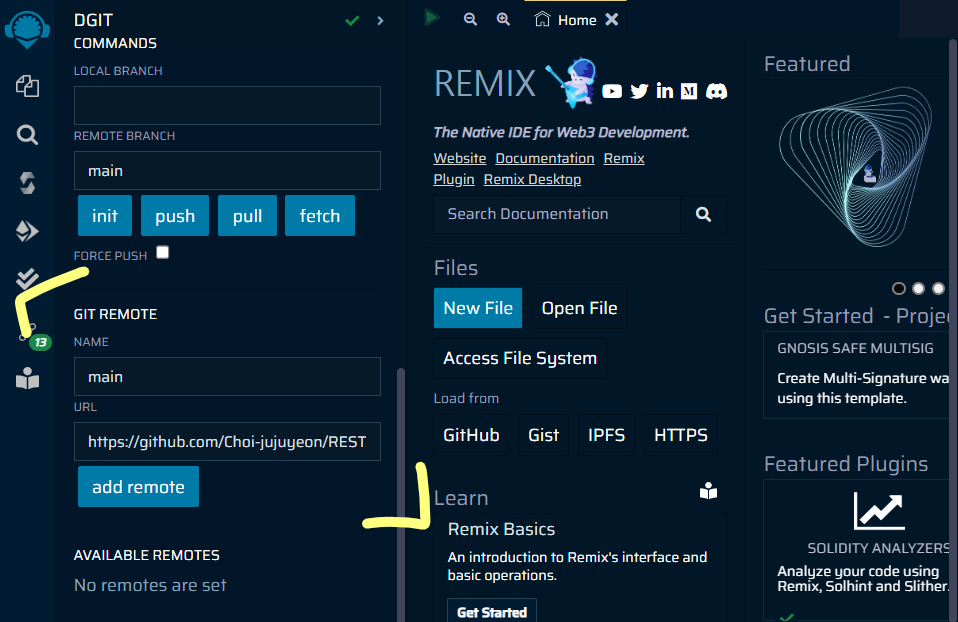Viewport: 958px width, 622px height.
Task: Click the documentation search magnifier button
Action: [703, 214]
